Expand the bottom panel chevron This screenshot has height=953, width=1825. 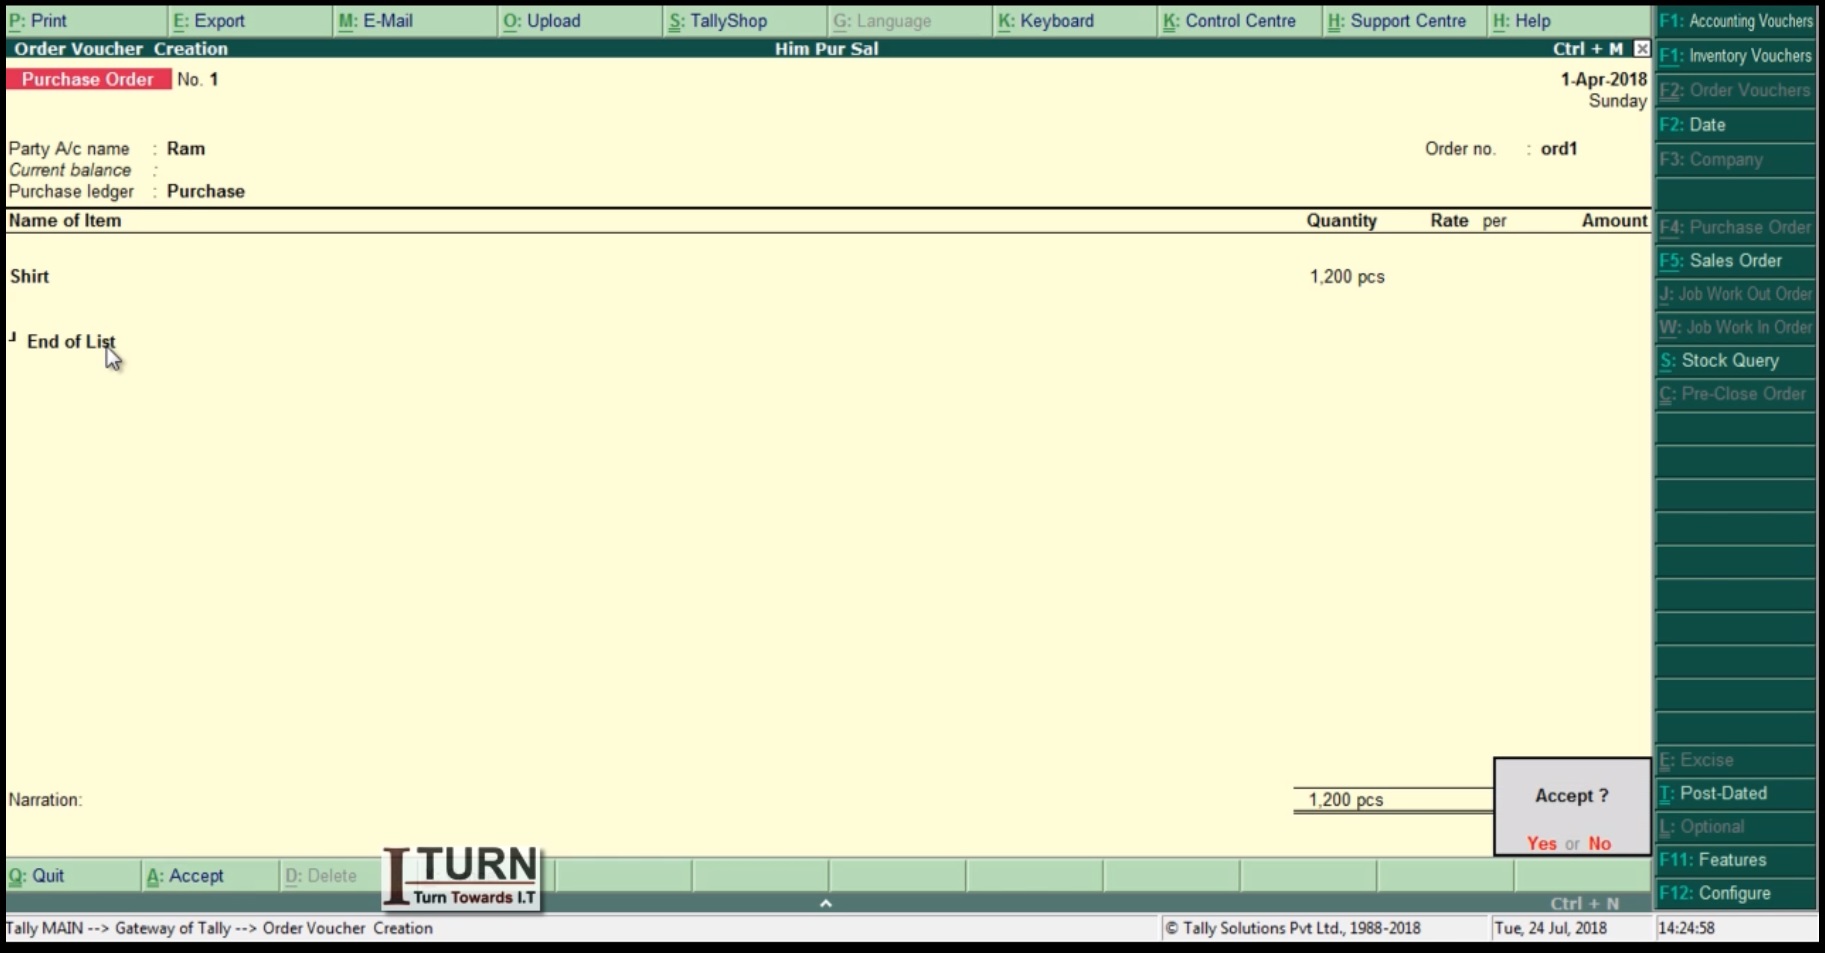[826, 902]
